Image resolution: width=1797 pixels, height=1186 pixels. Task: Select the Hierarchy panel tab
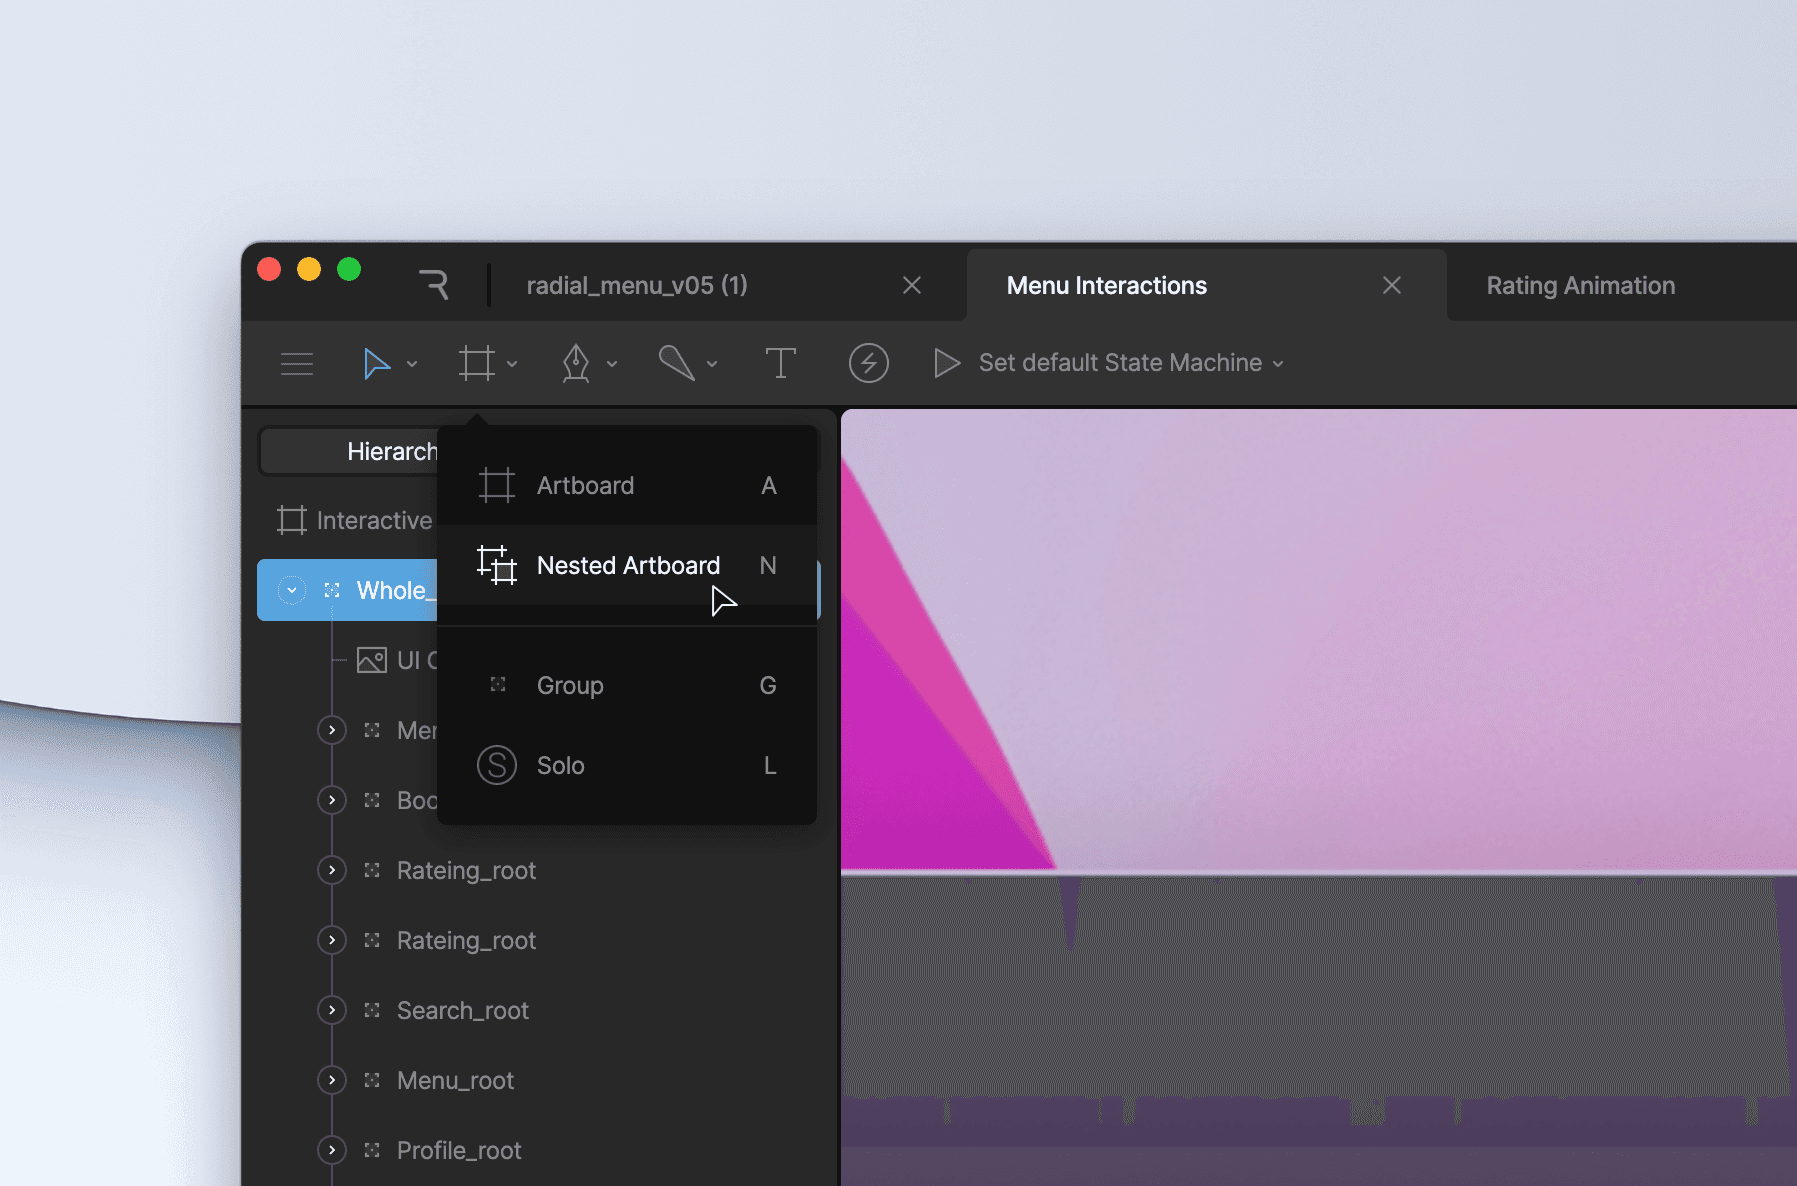[x=350, y=451]
